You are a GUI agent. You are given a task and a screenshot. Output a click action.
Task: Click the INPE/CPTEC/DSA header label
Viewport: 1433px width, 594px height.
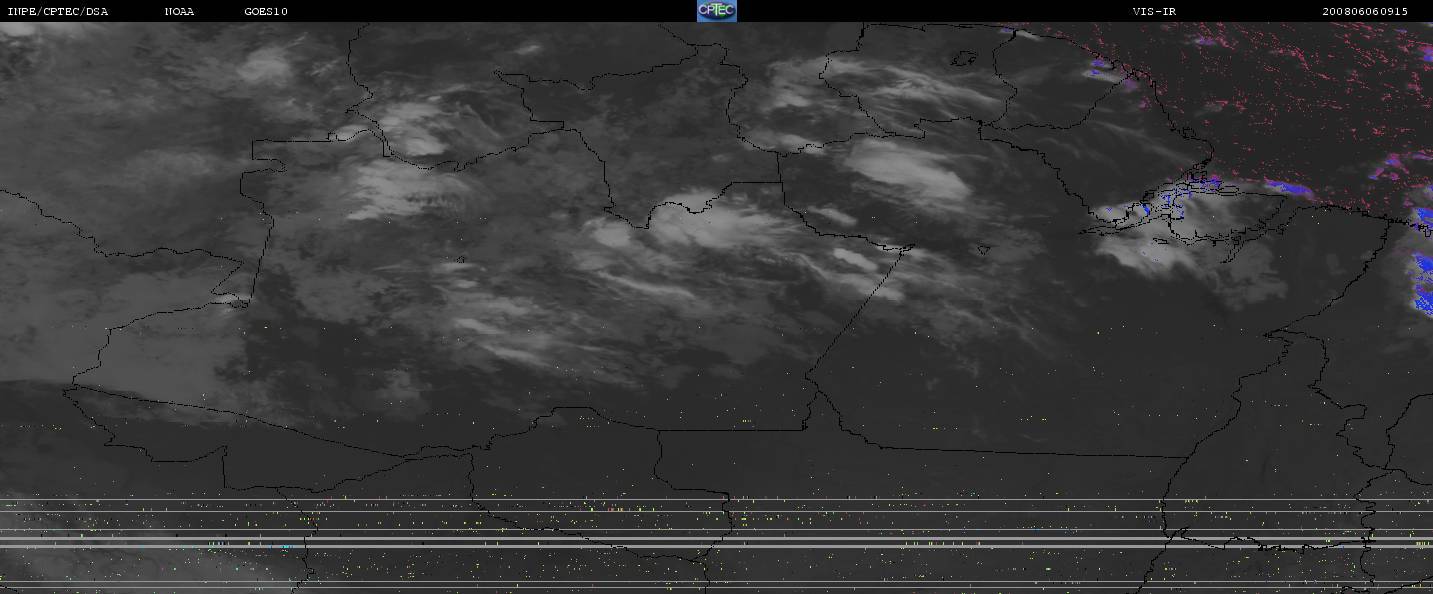point(57,11)
